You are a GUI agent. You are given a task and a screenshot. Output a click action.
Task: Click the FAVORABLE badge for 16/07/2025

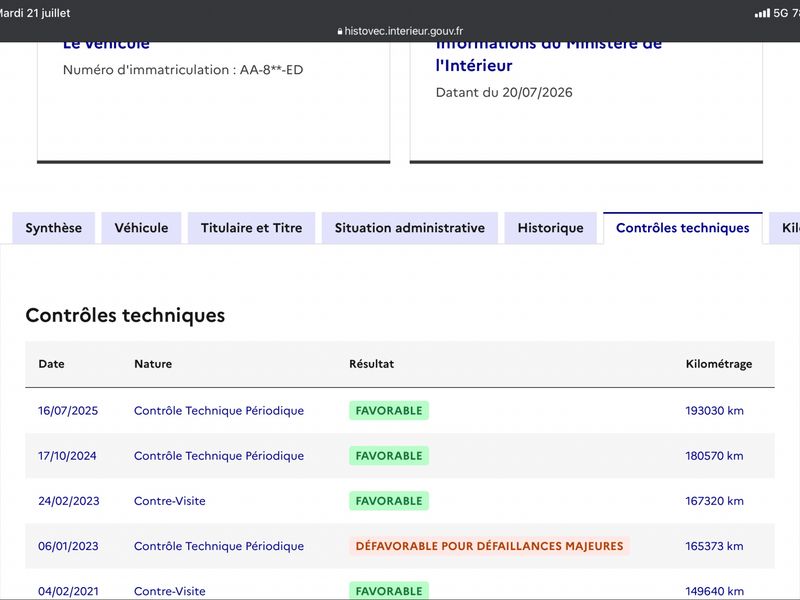tap(389, 411)
